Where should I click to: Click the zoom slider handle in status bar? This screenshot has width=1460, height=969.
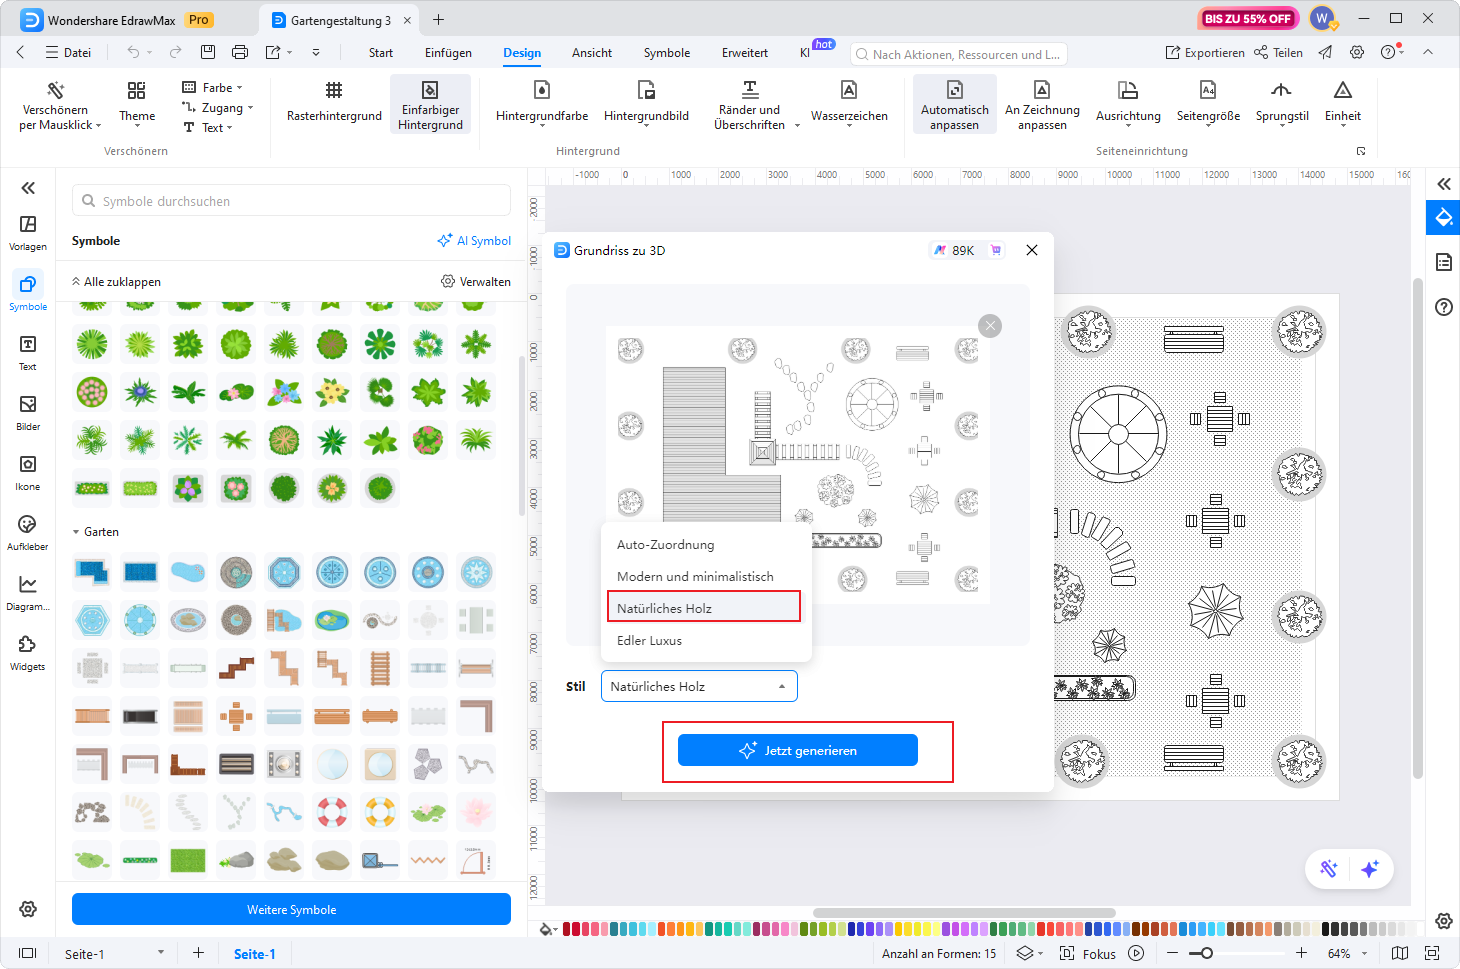click(1207, 954)
